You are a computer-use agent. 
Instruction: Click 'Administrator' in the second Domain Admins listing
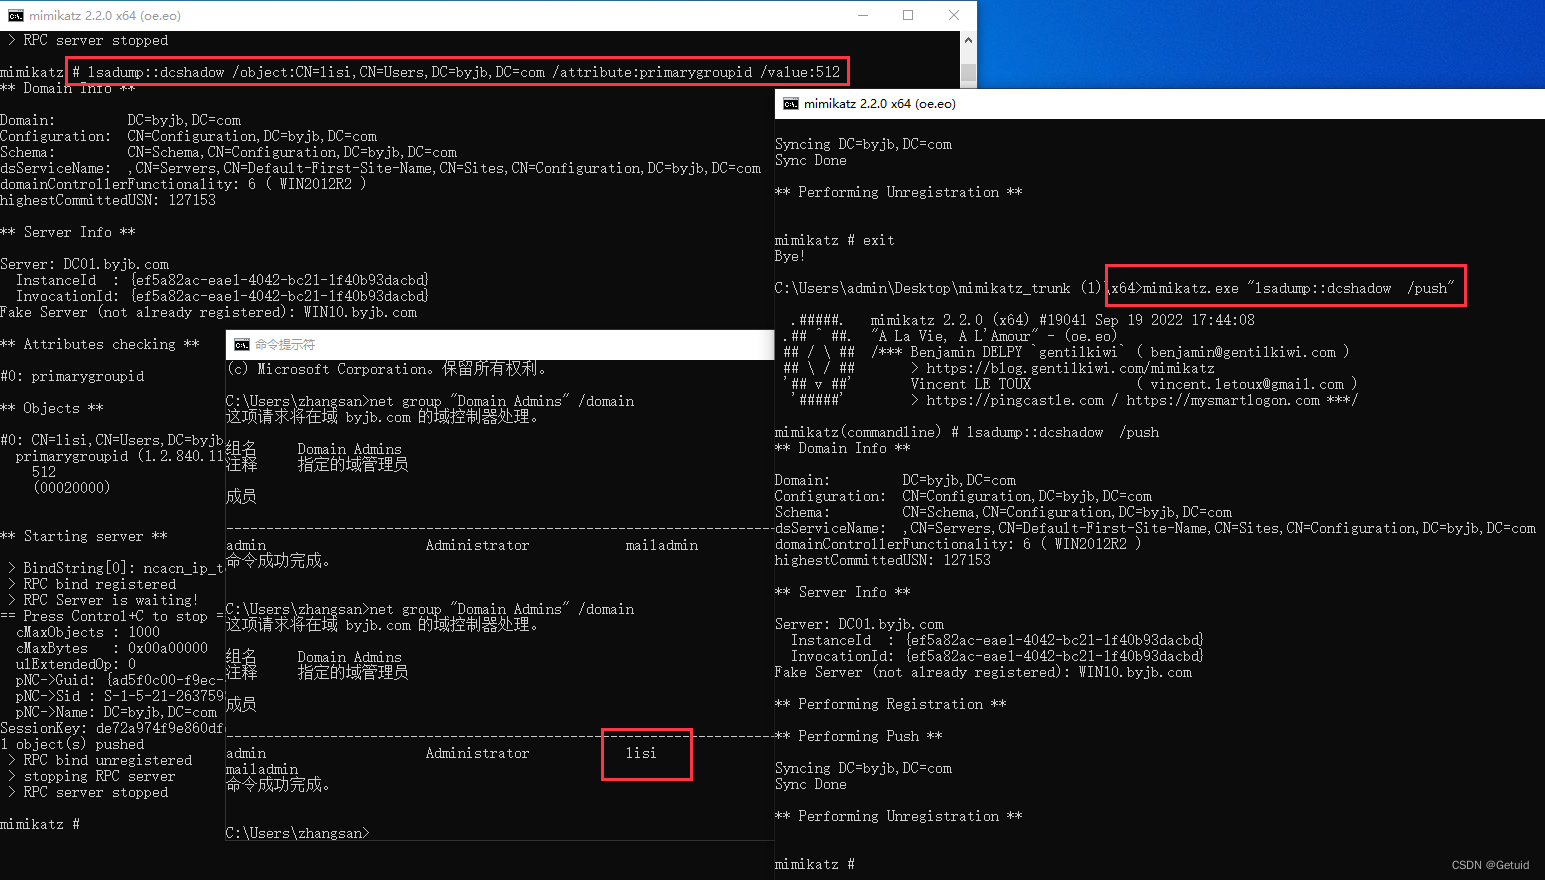click(x=477, y=753)
